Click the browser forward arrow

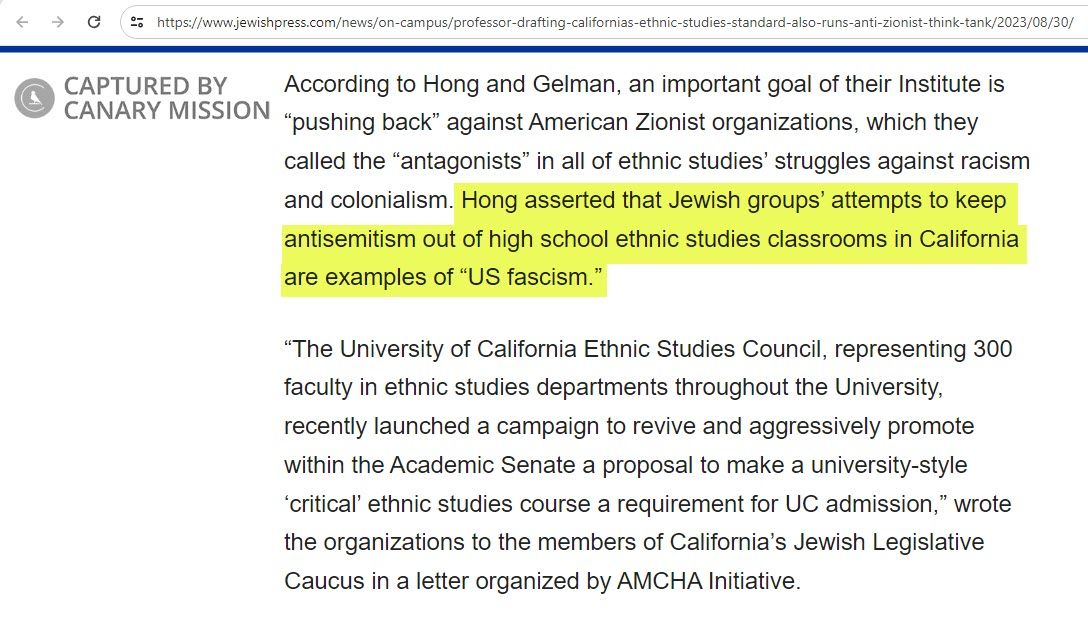58,21
